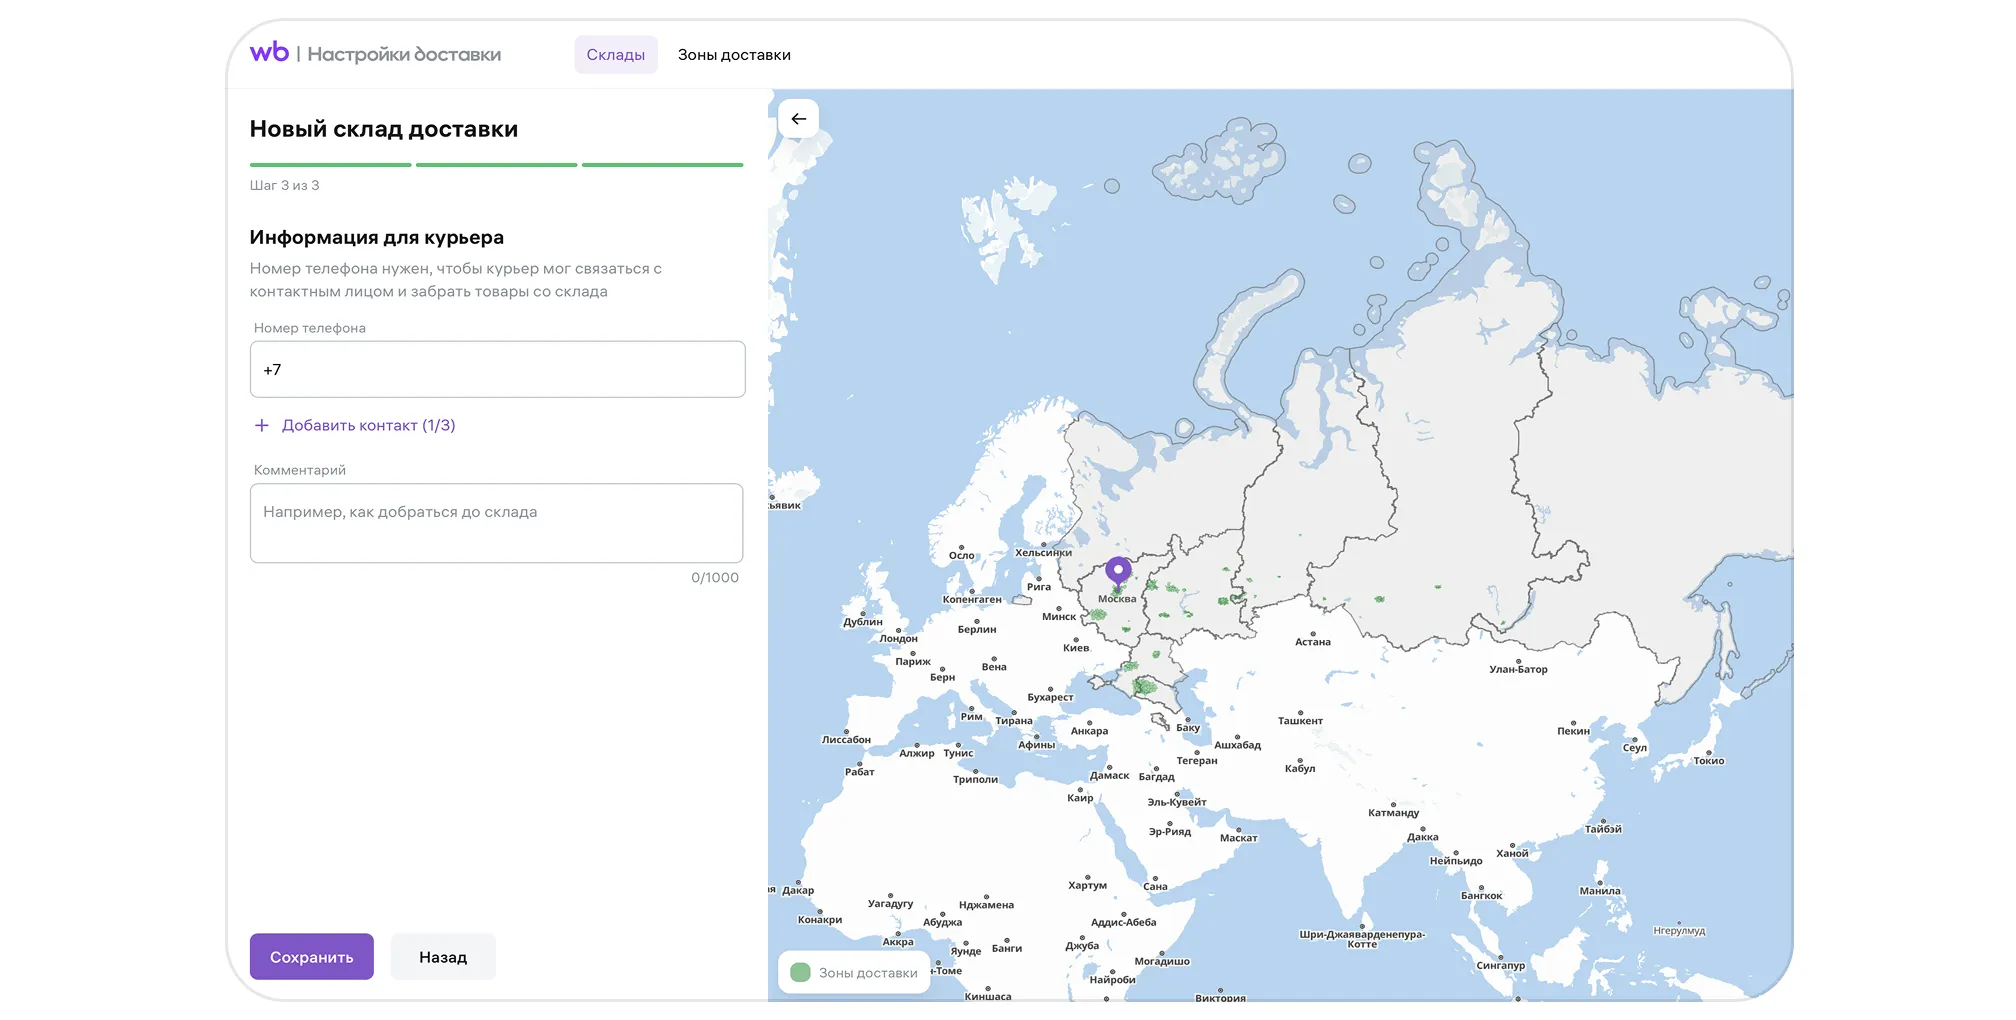Viewport: 2016px width, 1020px height.
Task: Click the Добавить контакт (1/3) link
Action: (368, 425)
